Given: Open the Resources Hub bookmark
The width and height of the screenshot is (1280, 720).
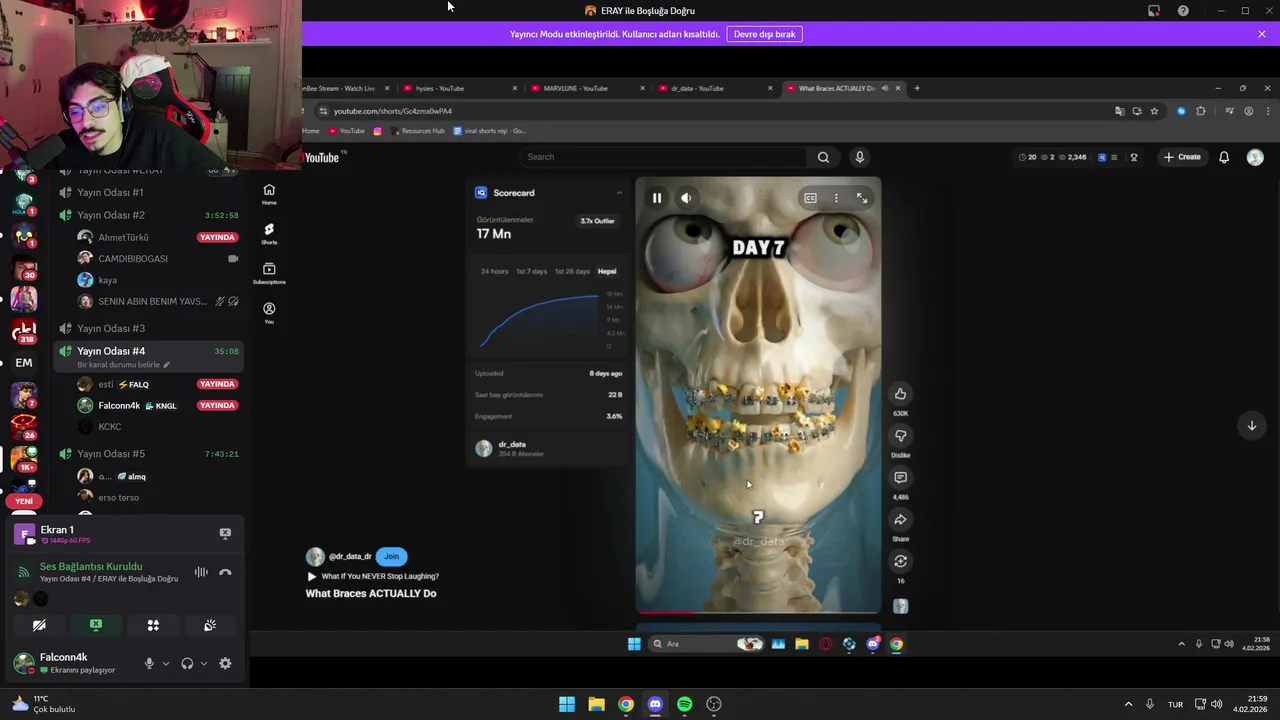Looking at the screenshot, I should point(419,131).
